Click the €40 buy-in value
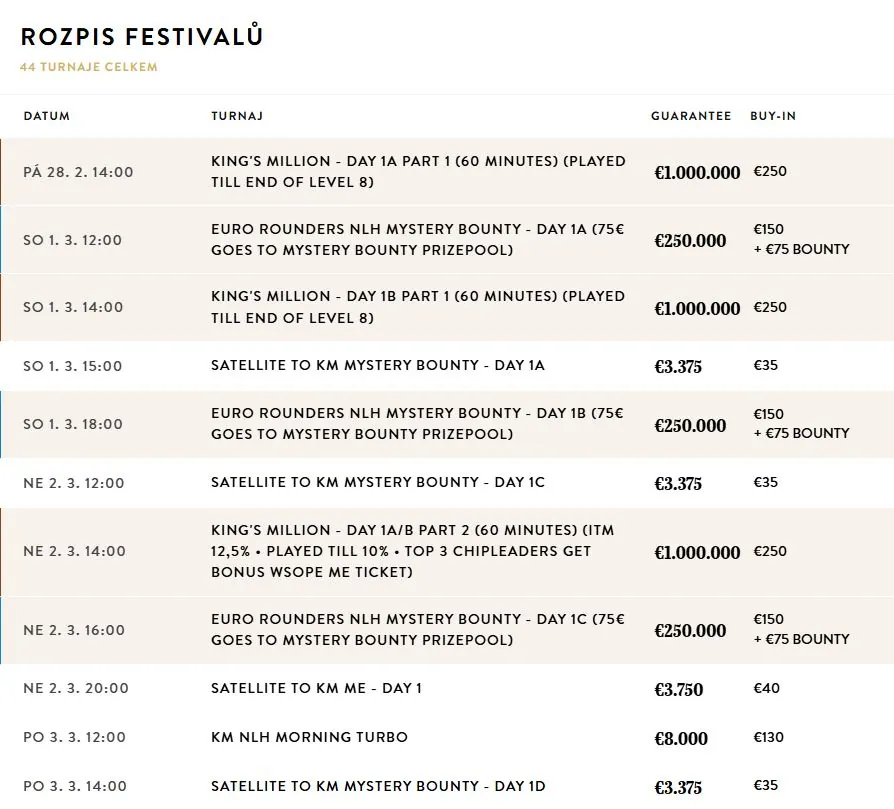The height and width of the screenshot is (809, 894). [x=767, y=688]
